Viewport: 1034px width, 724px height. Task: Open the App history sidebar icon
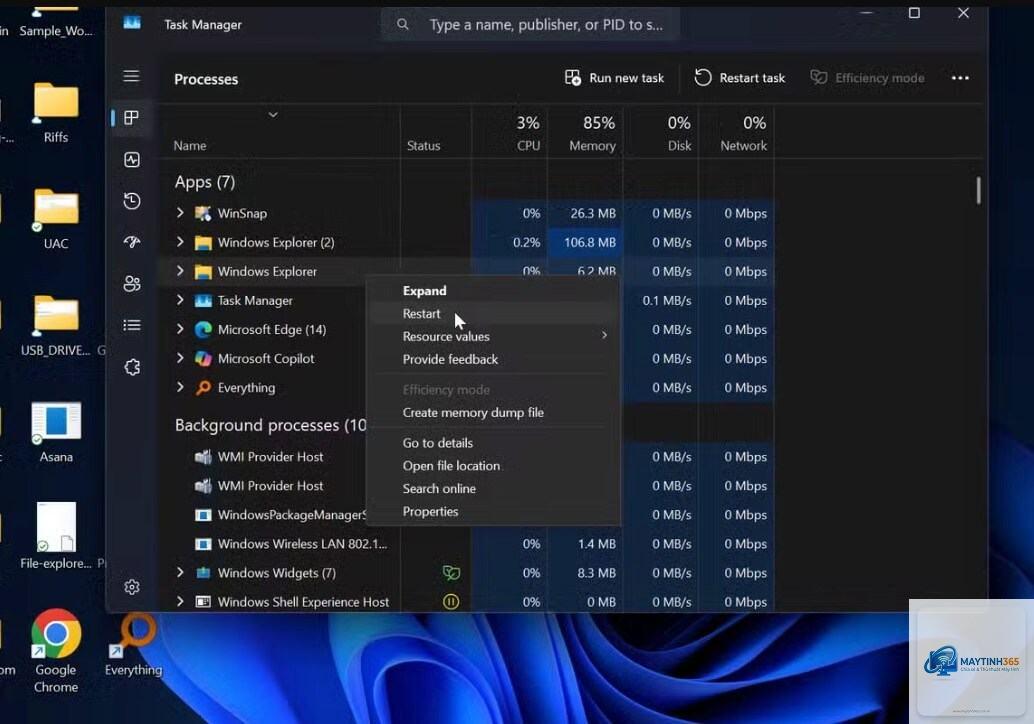click(131, 200)
